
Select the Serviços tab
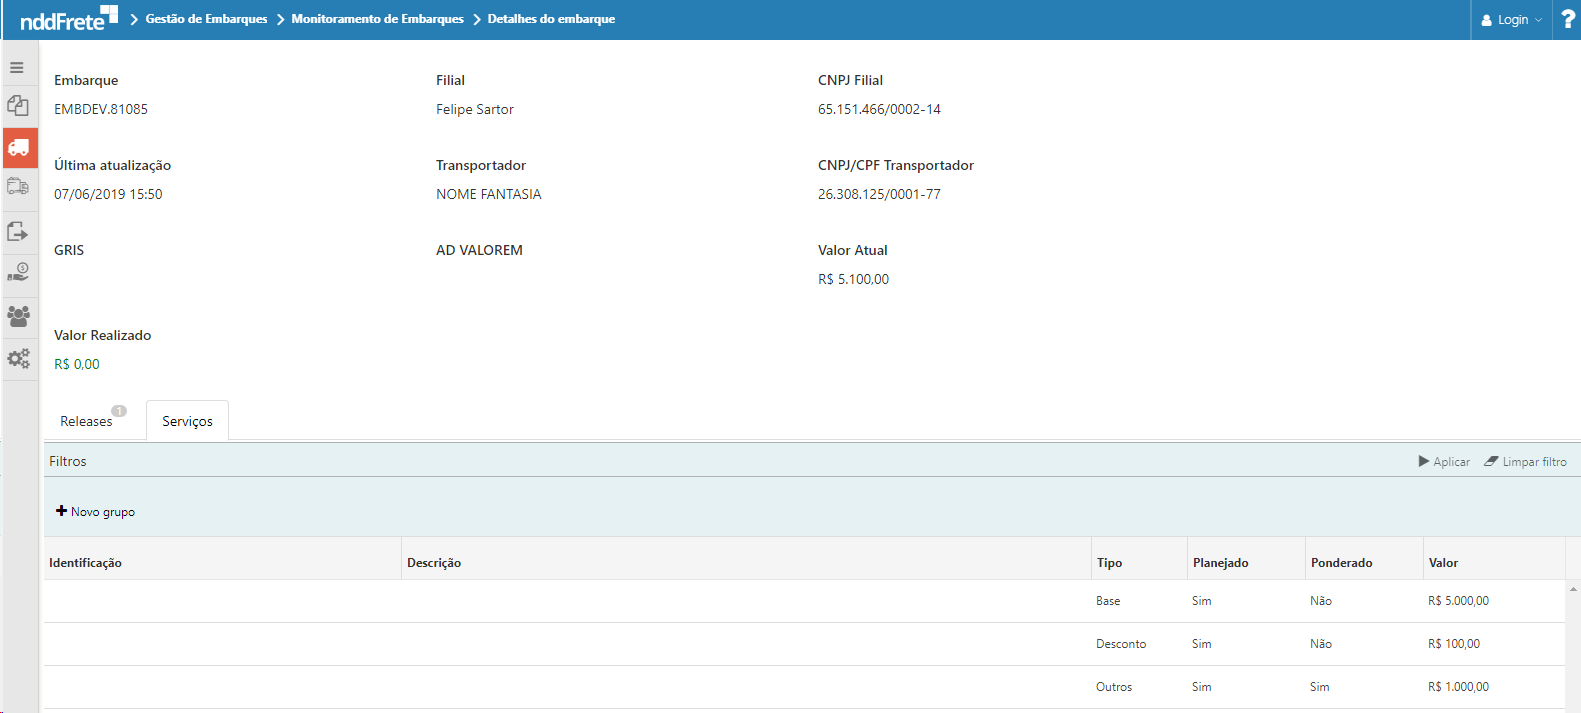187,421
